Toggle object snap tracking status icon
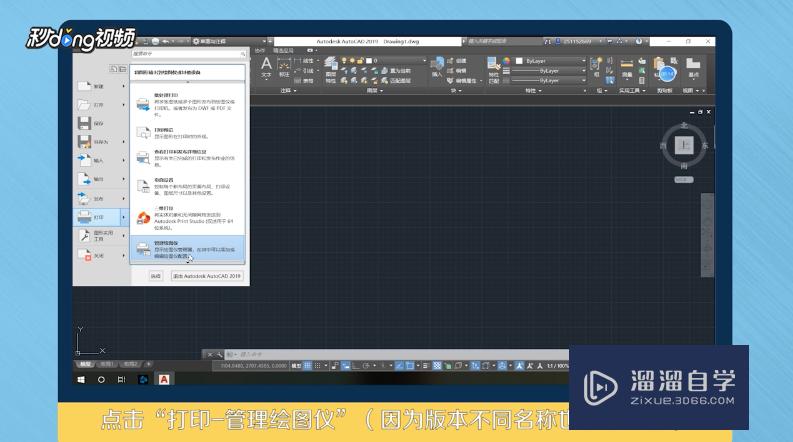 tap(399, 366)
